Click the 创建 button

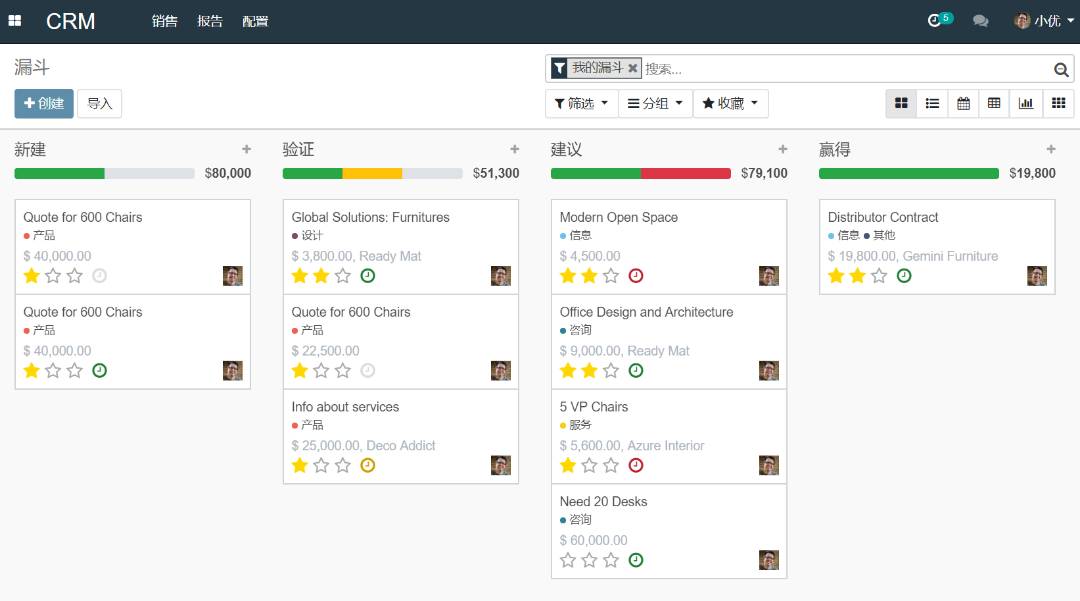44,103
